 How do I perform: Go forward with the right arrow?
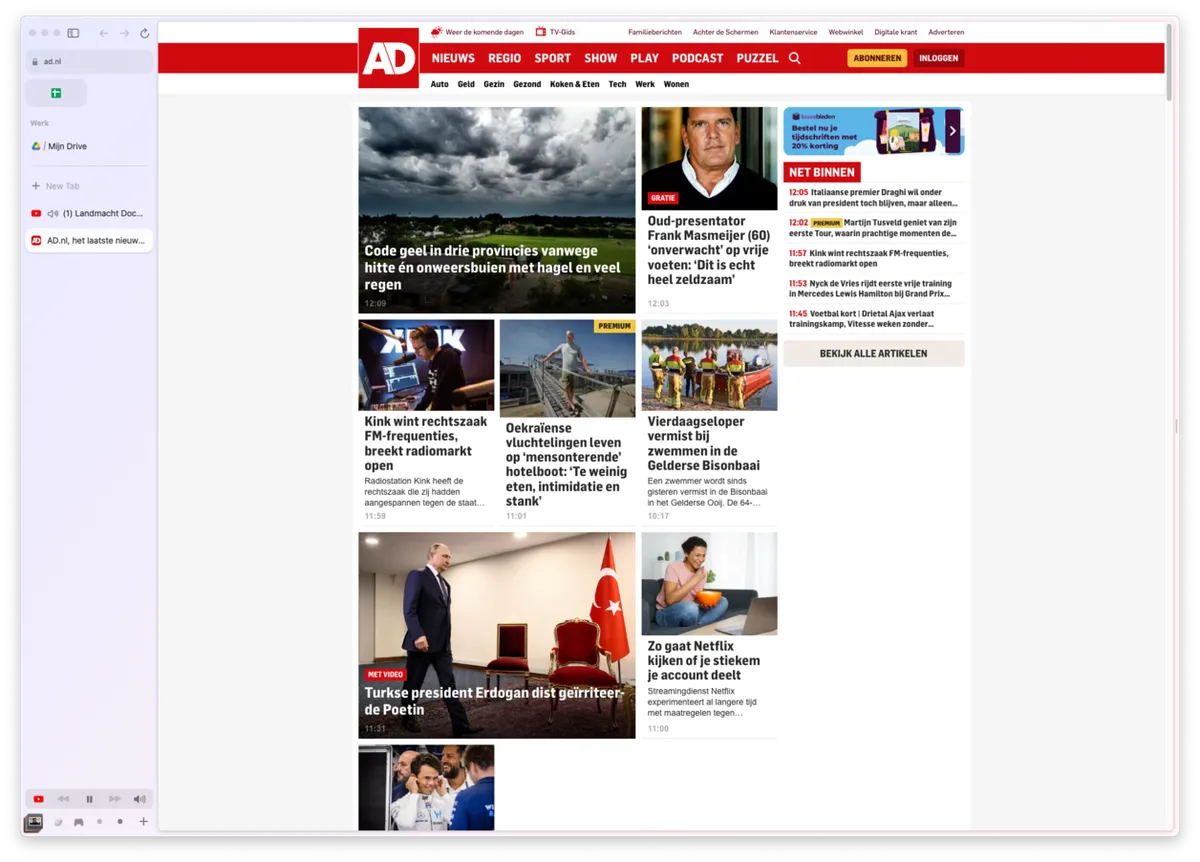tap(124, 33)
